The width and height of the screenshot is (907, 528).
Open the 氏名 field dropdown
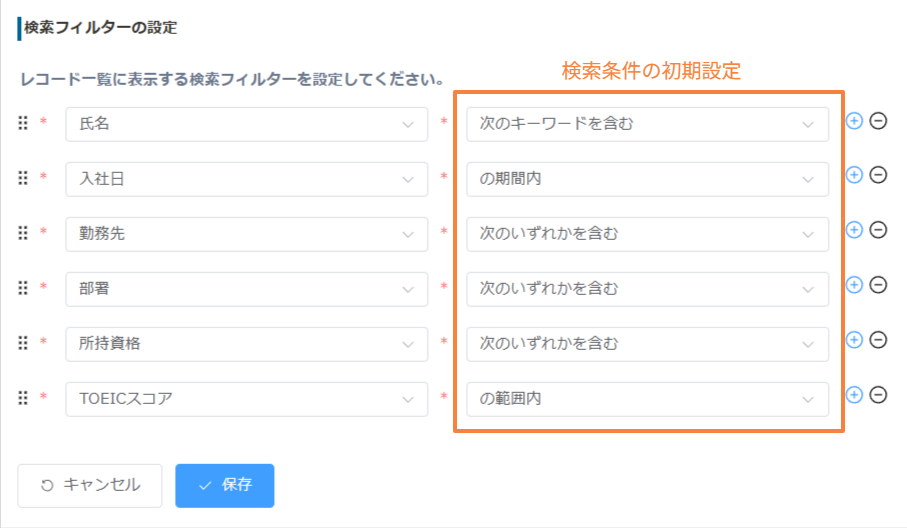point(246,124)
